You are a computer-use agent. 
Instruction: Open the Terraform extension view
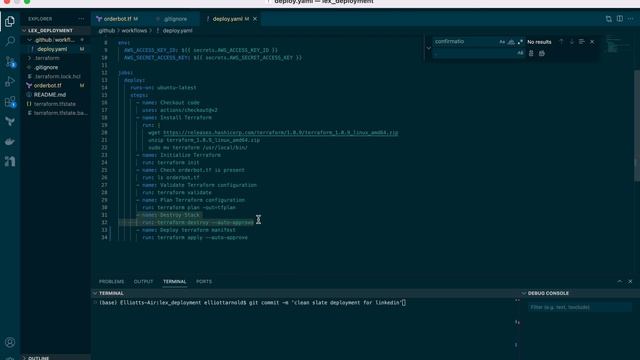point(10,121)
